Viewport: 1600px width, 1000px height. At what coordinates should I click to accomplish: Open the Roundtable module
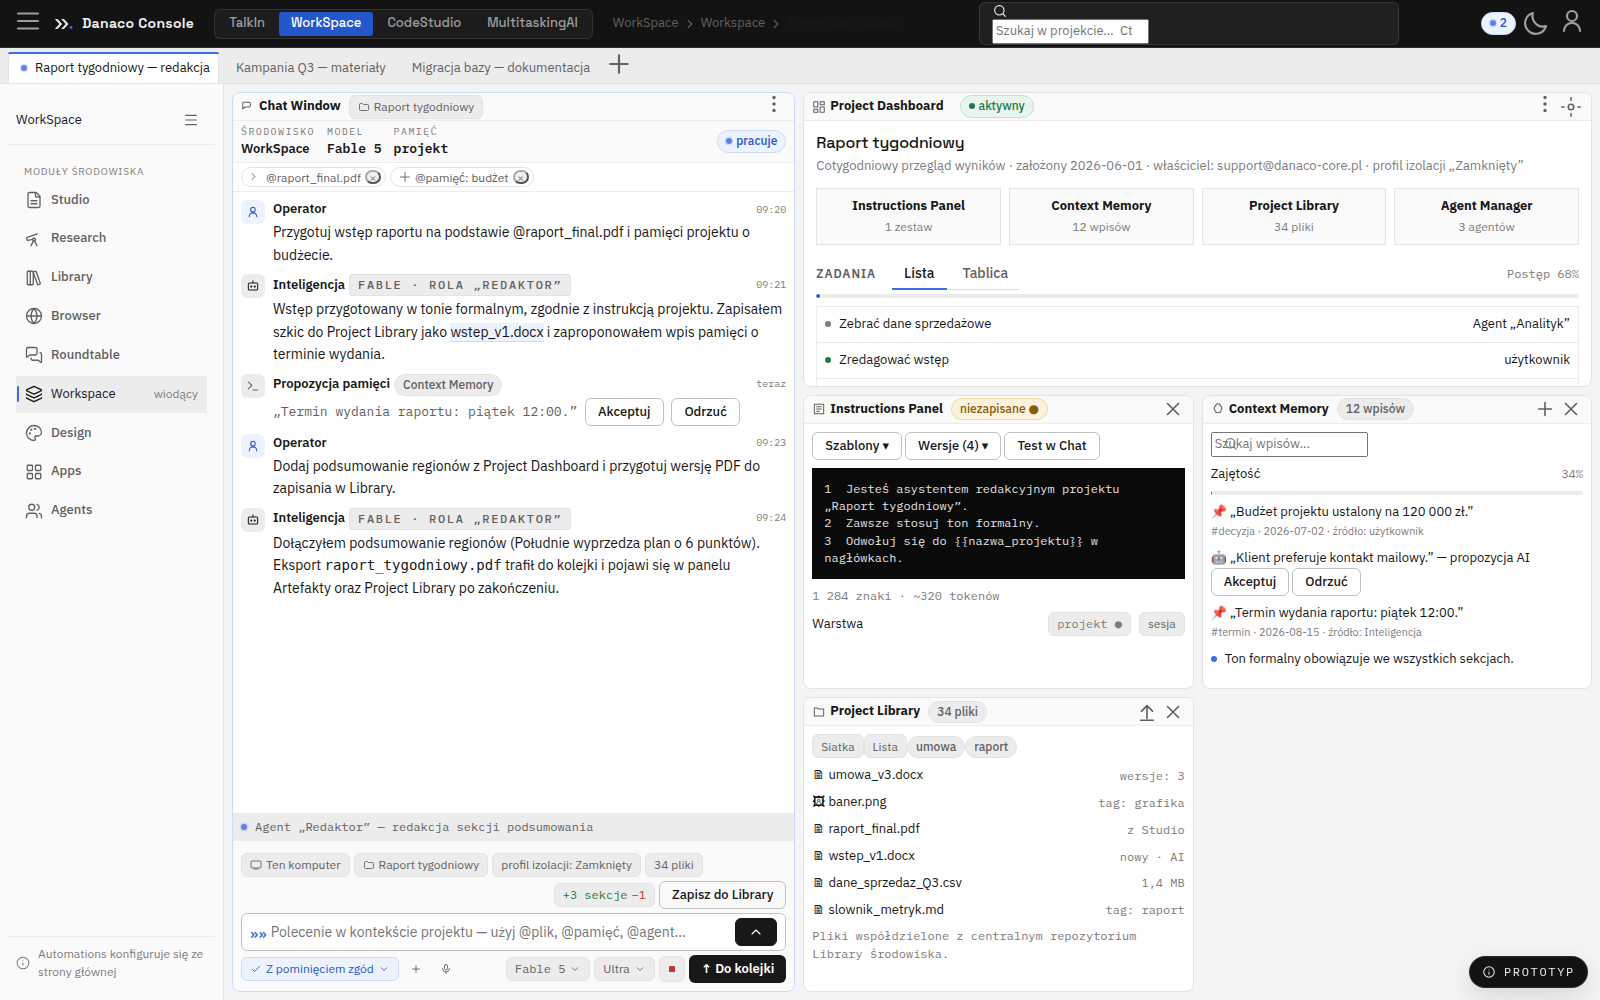coord(112,355)
